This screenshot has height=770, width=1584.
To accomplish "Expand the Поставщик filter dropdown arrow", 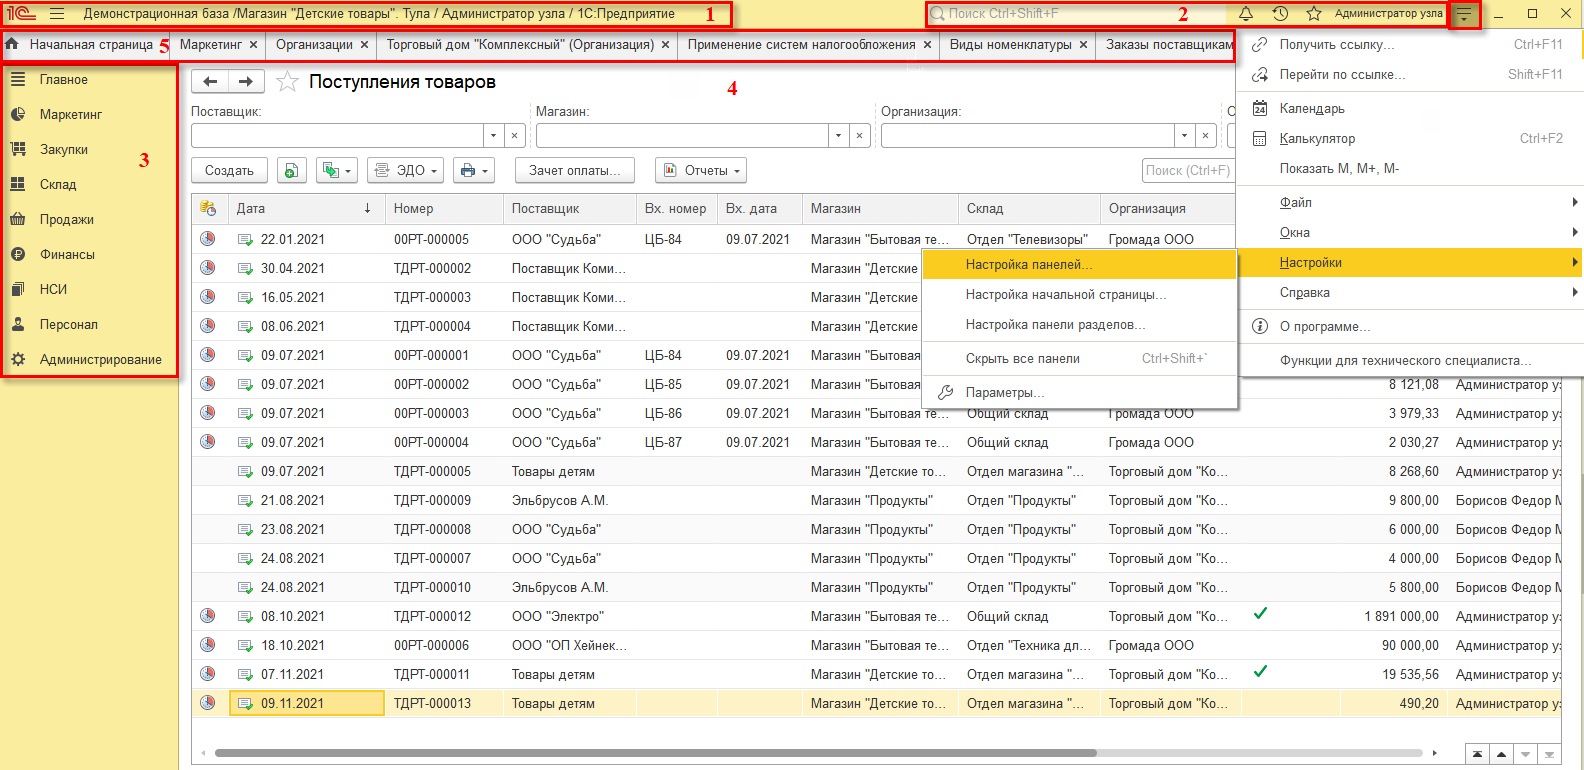I will pos(493,135).
